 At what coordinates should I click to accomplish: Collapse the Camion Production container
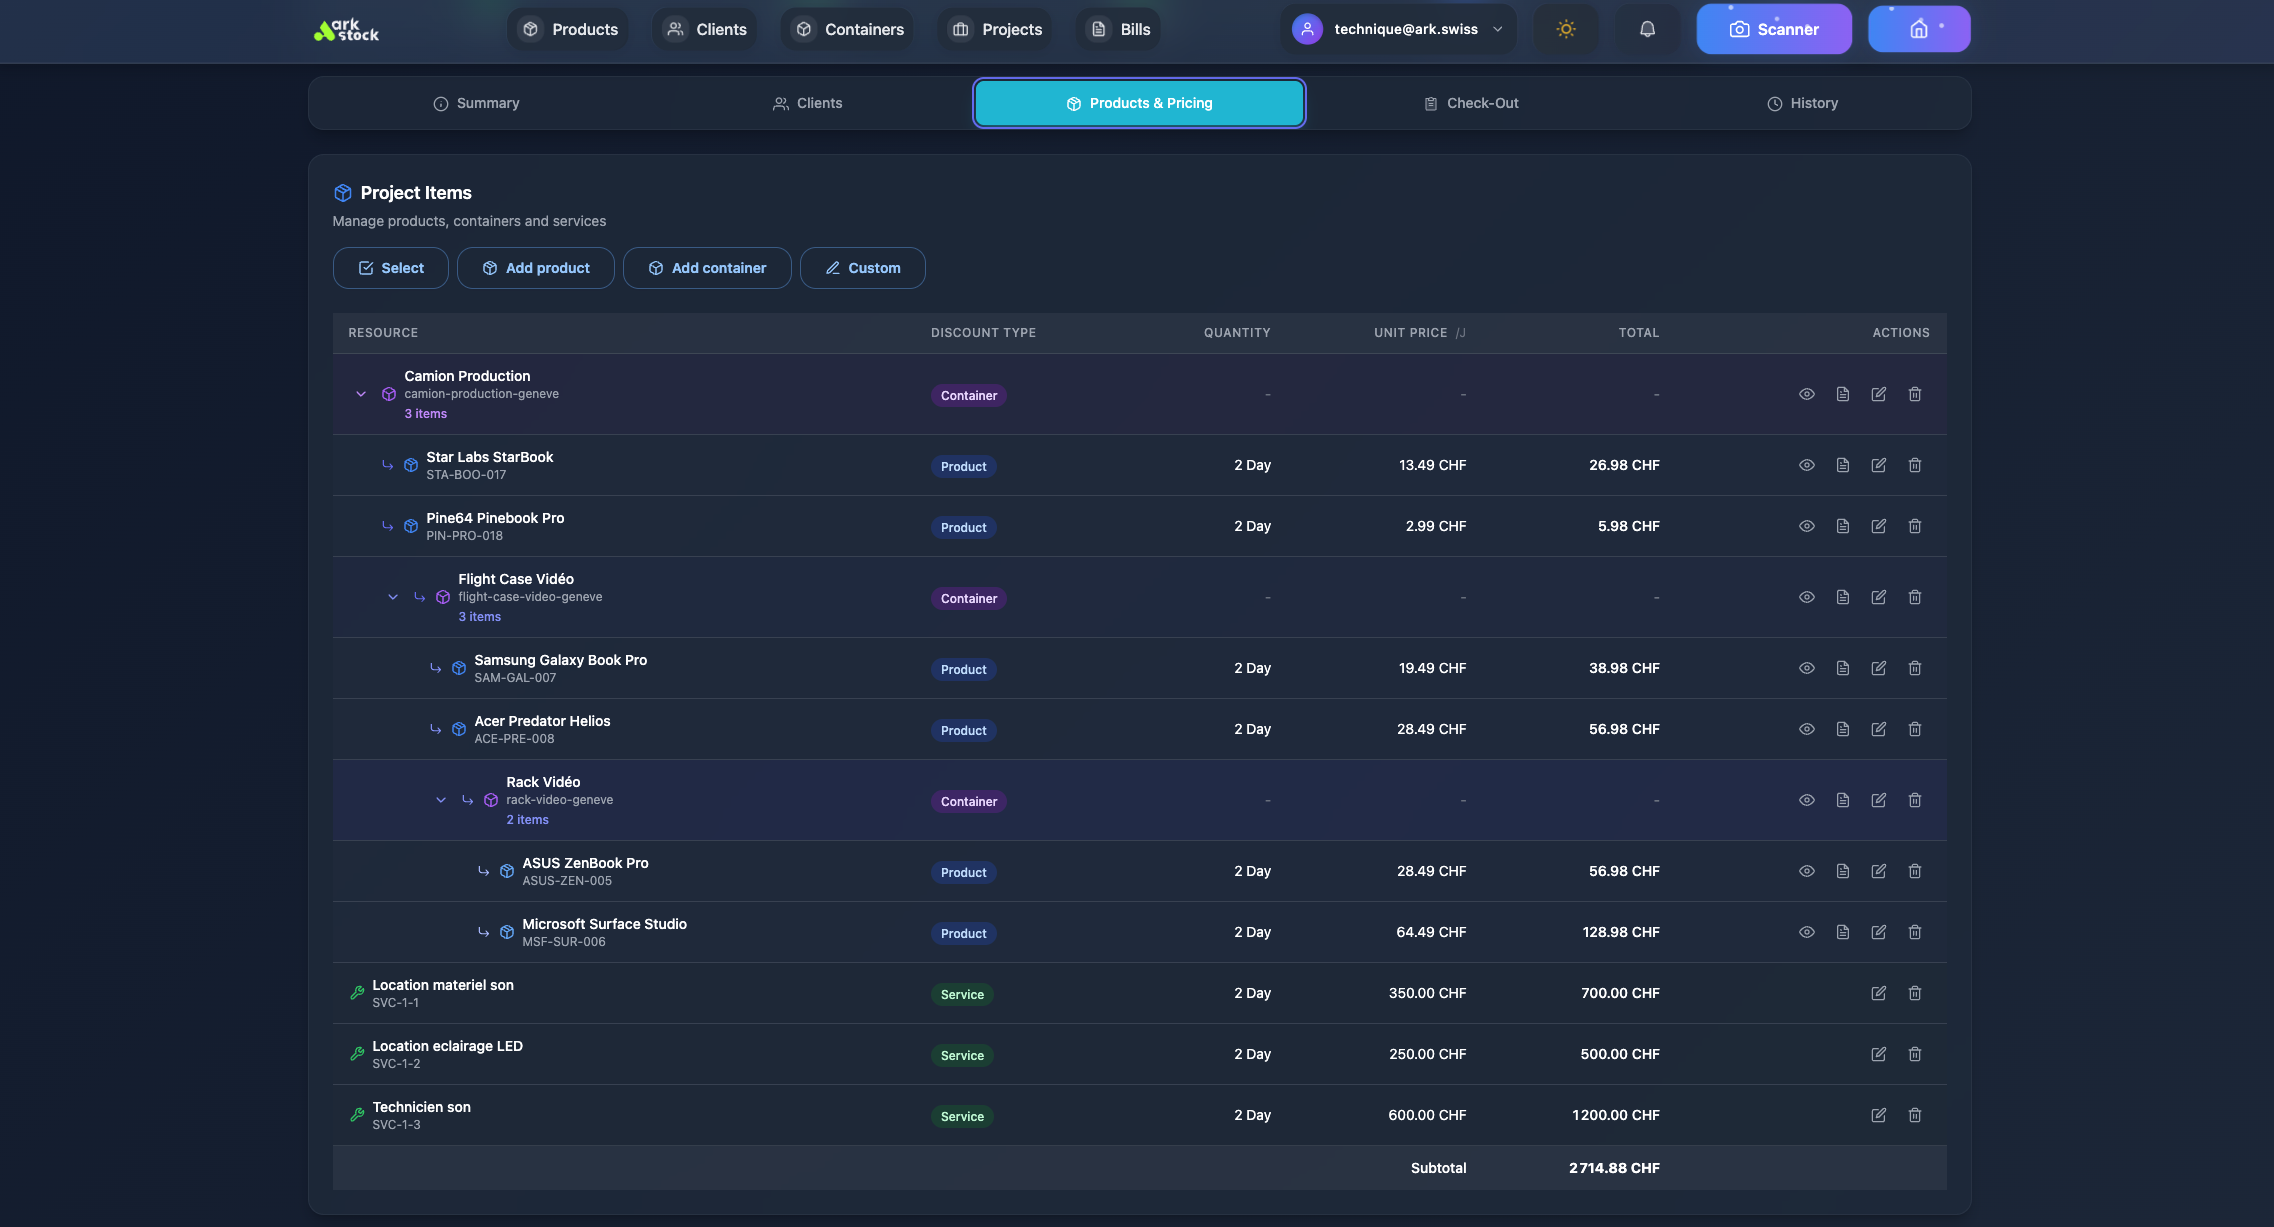tap(361, 394)
